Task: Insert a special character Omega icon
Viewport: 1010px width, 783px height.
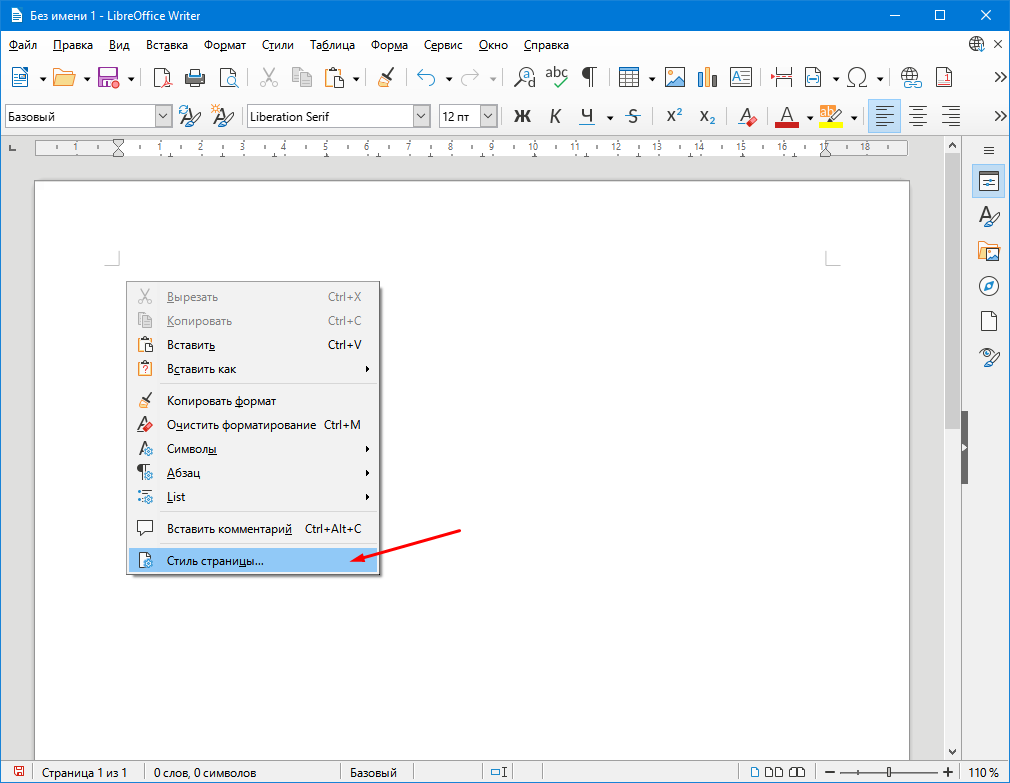Action: tap(857, 78)
